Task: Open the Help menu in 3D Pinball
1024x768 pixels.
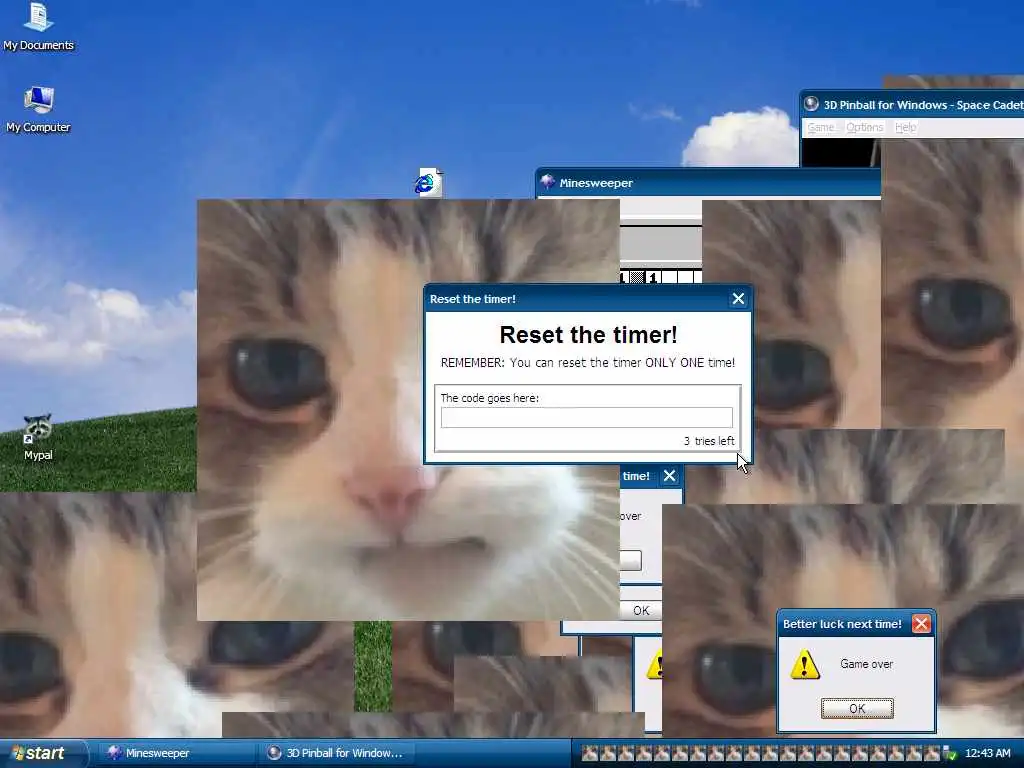Action: (905, 127)
